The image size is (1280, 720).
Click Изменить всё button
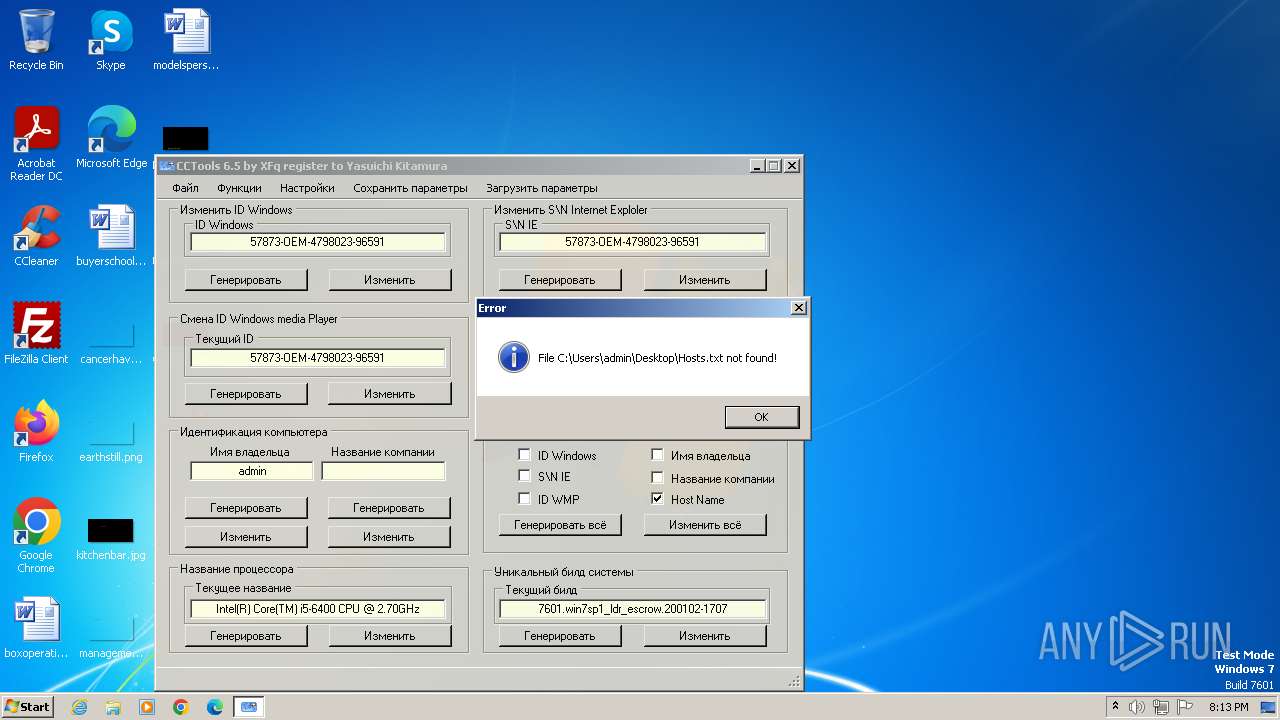click(x=705, y=525)
